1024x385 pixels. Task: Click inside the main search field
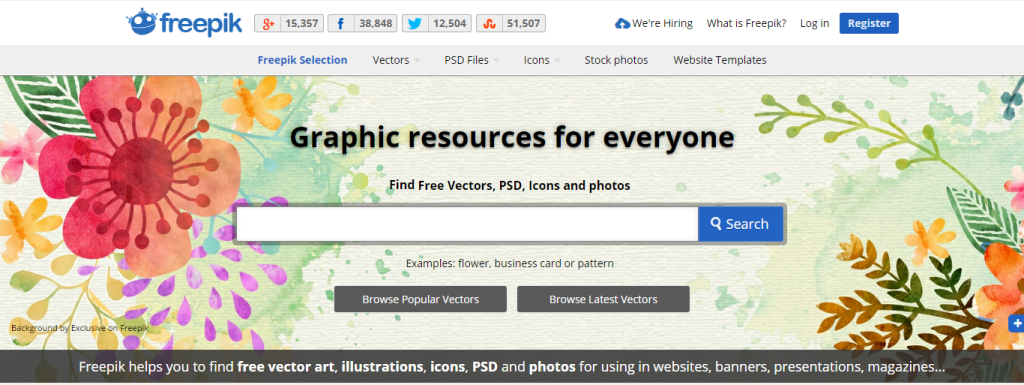pos(467,224)
